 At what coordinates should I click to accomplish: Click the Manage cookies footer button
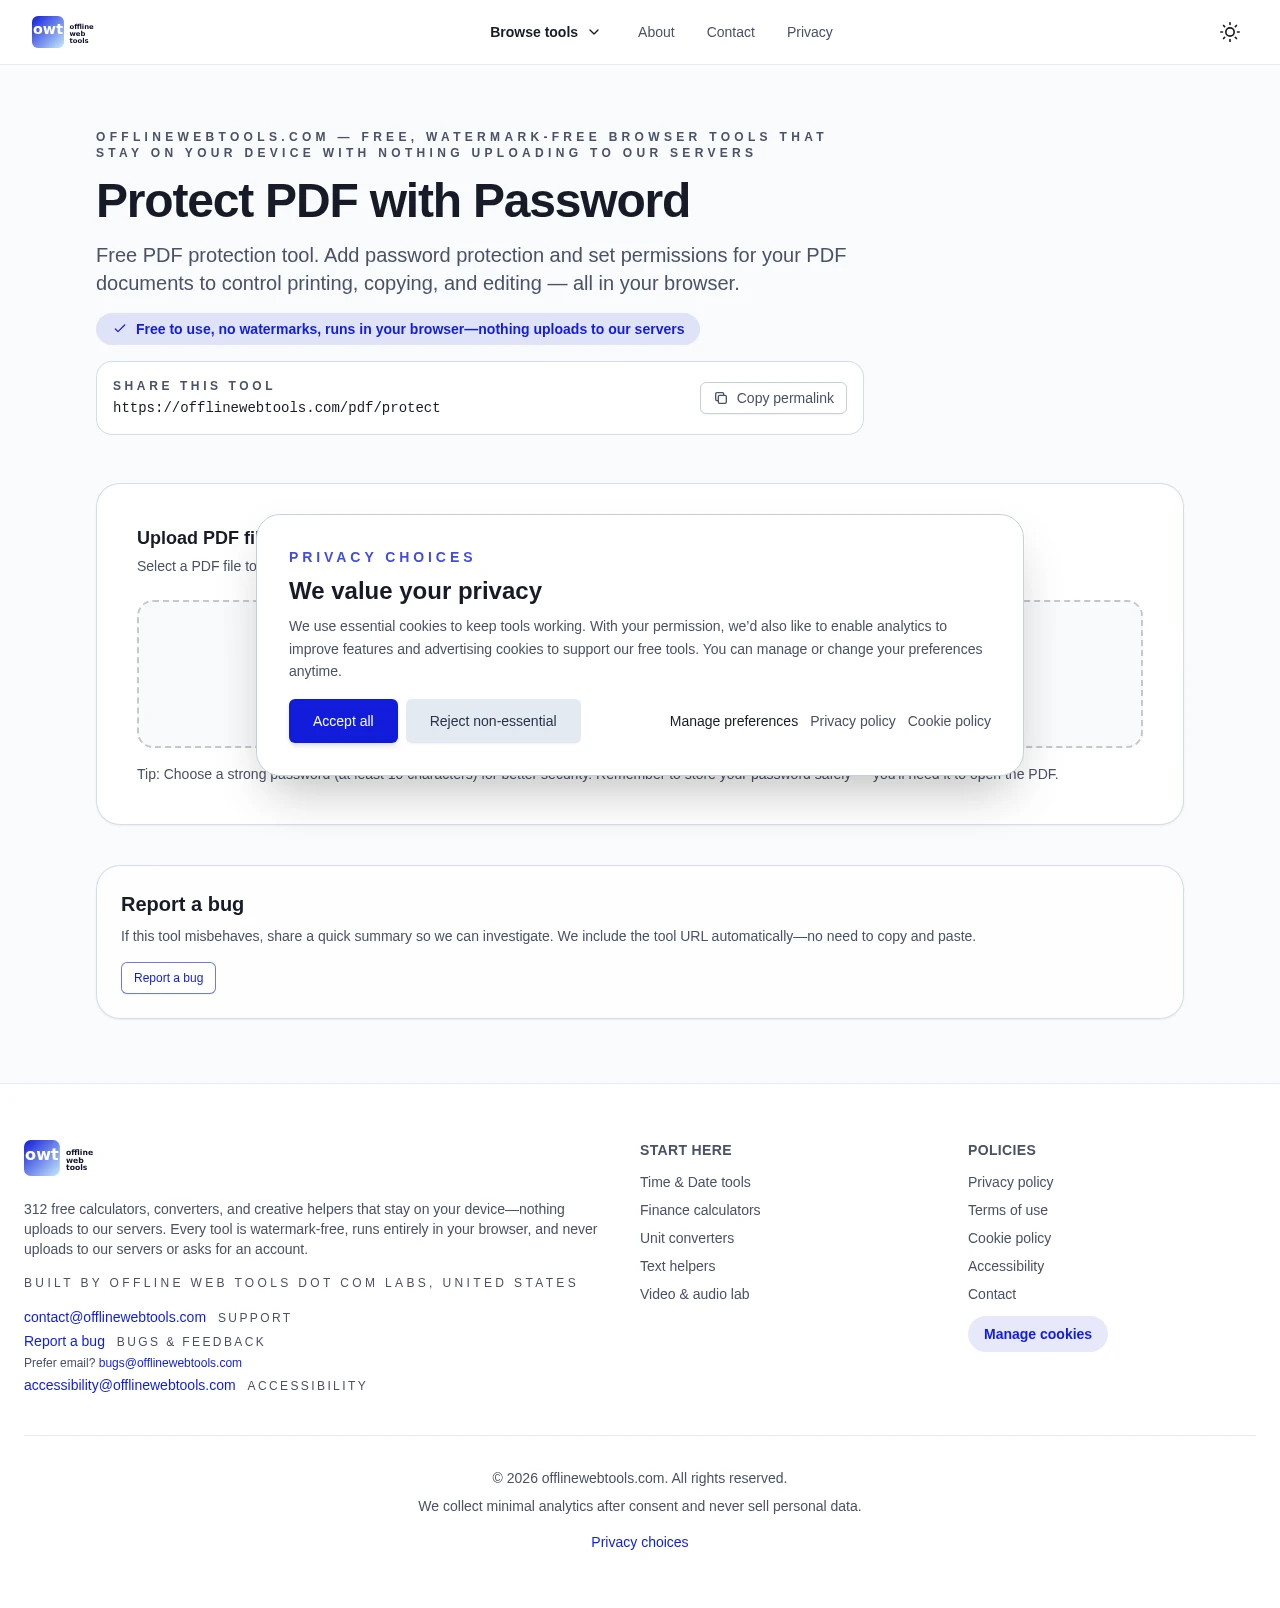[x=1037, y=1334]
